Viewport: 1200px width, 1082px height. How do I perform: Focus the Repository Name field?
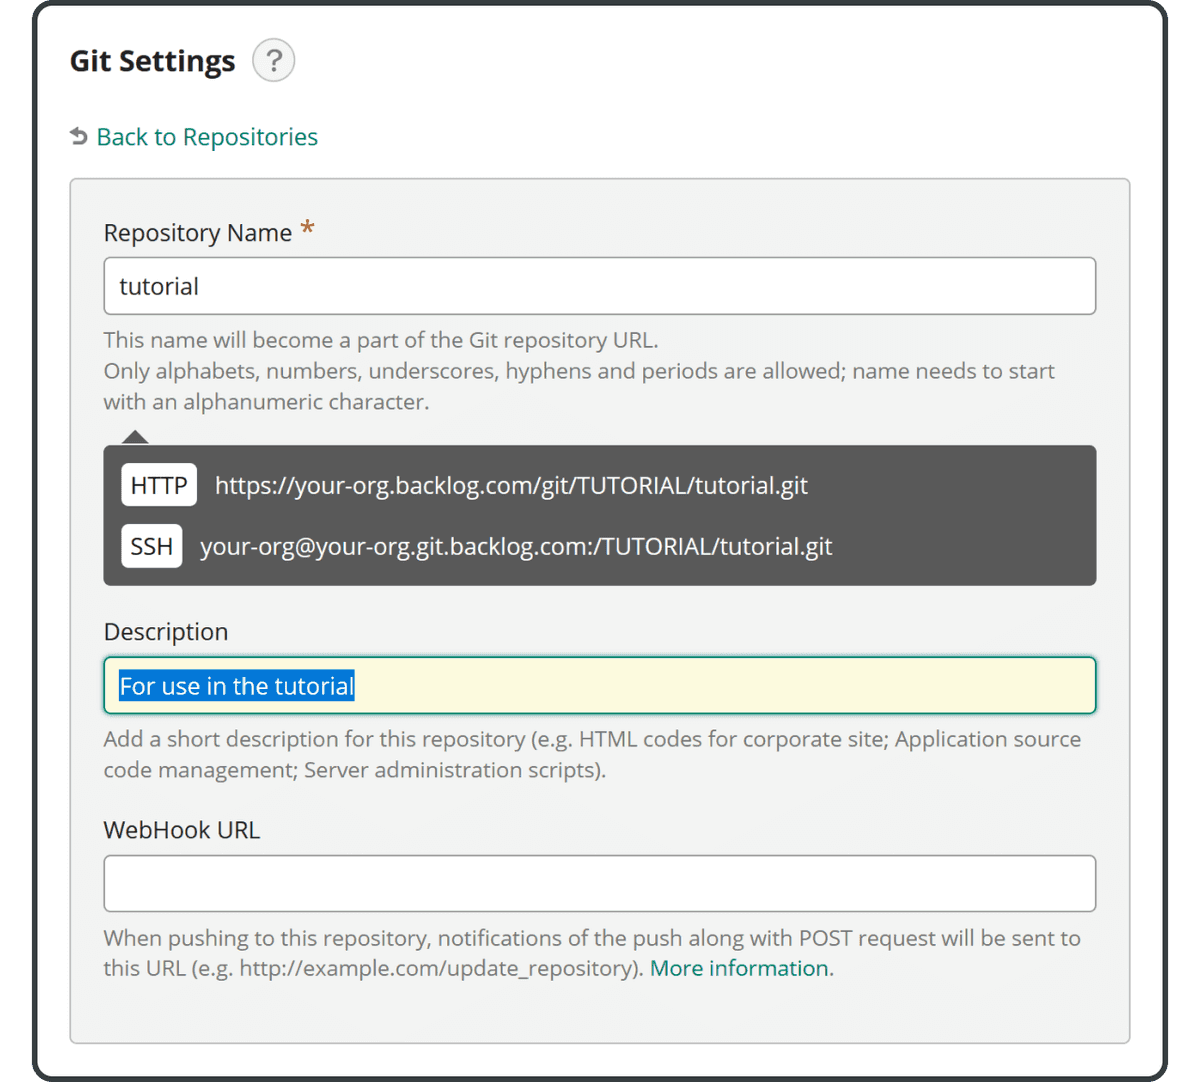point(600,286)
